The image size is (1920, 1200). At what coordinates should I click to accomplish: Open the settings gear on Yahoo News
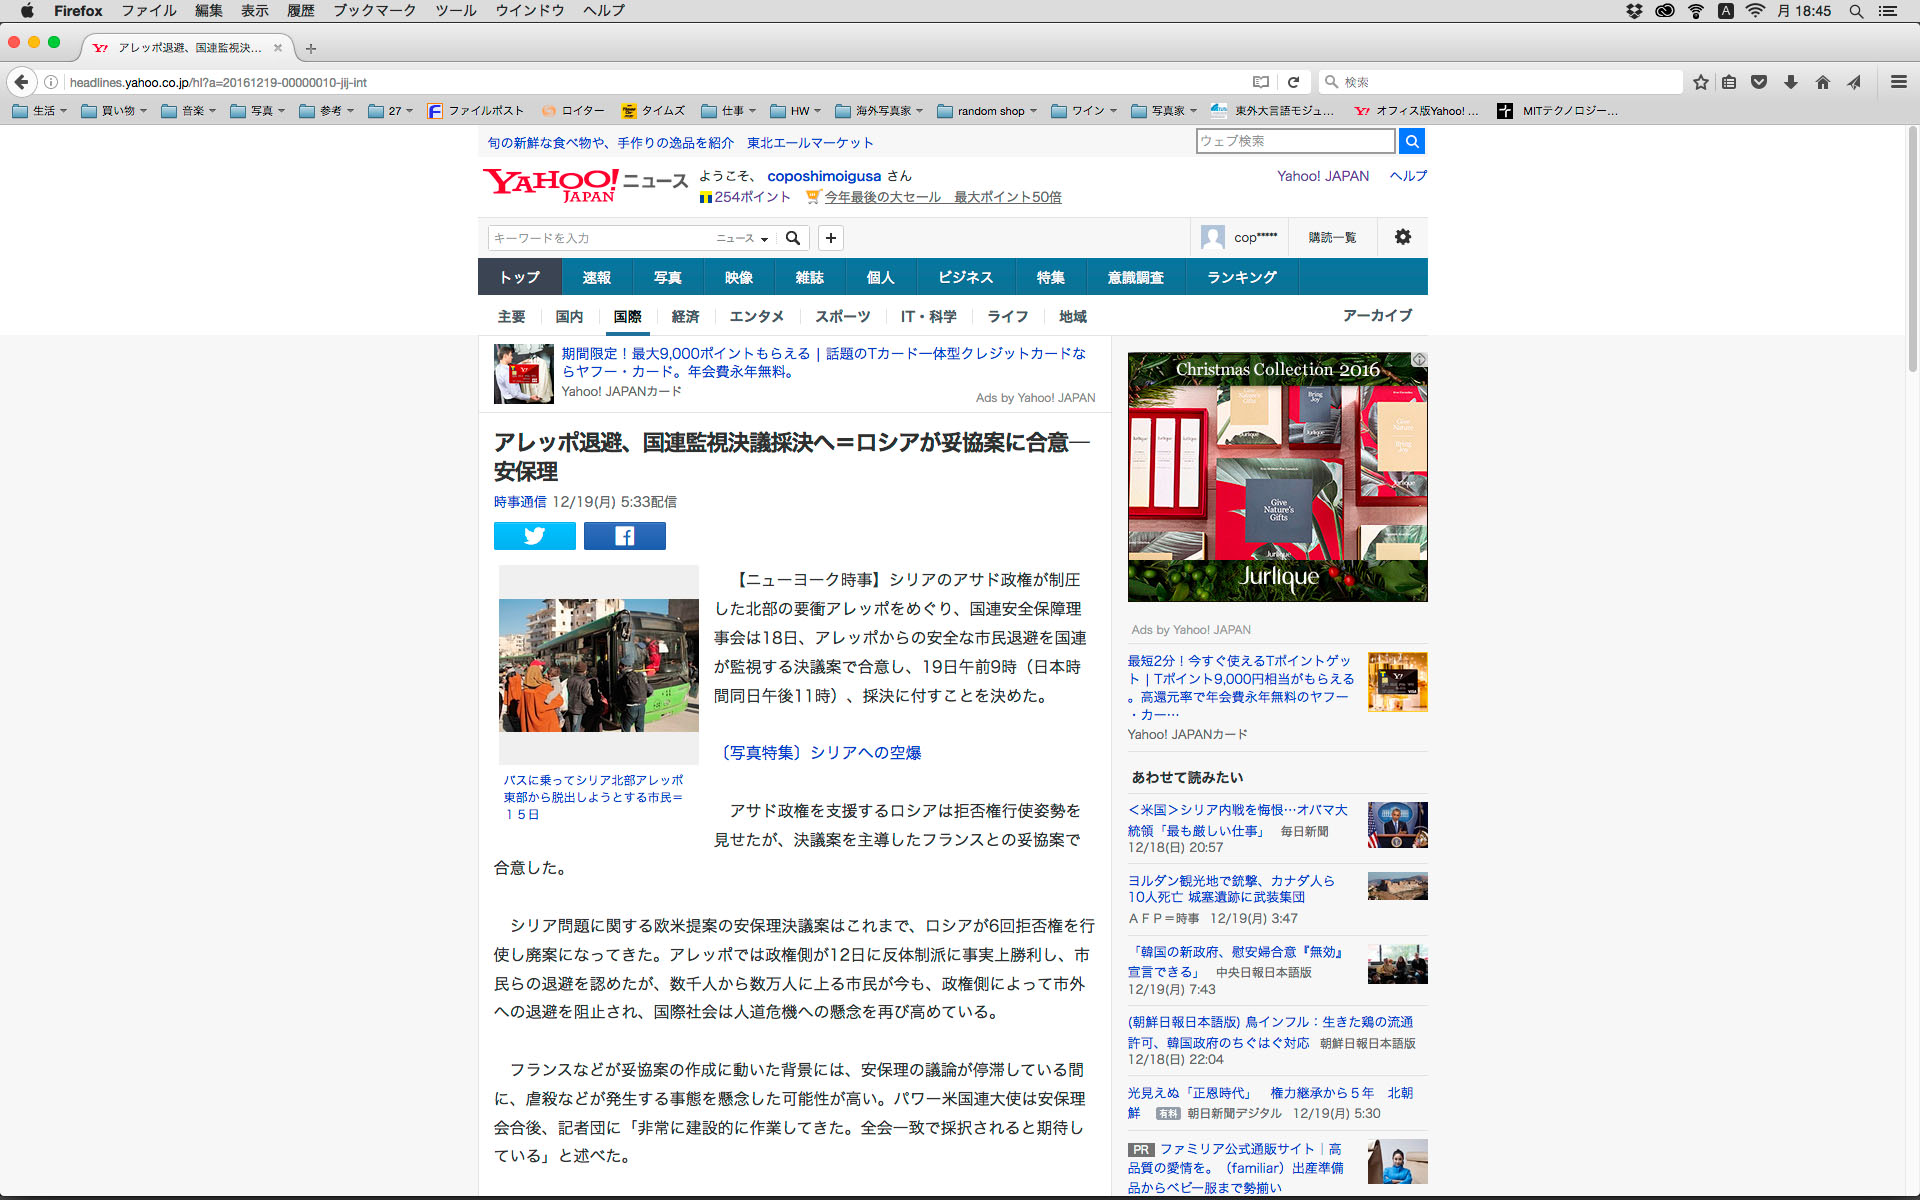[1402, 237]
